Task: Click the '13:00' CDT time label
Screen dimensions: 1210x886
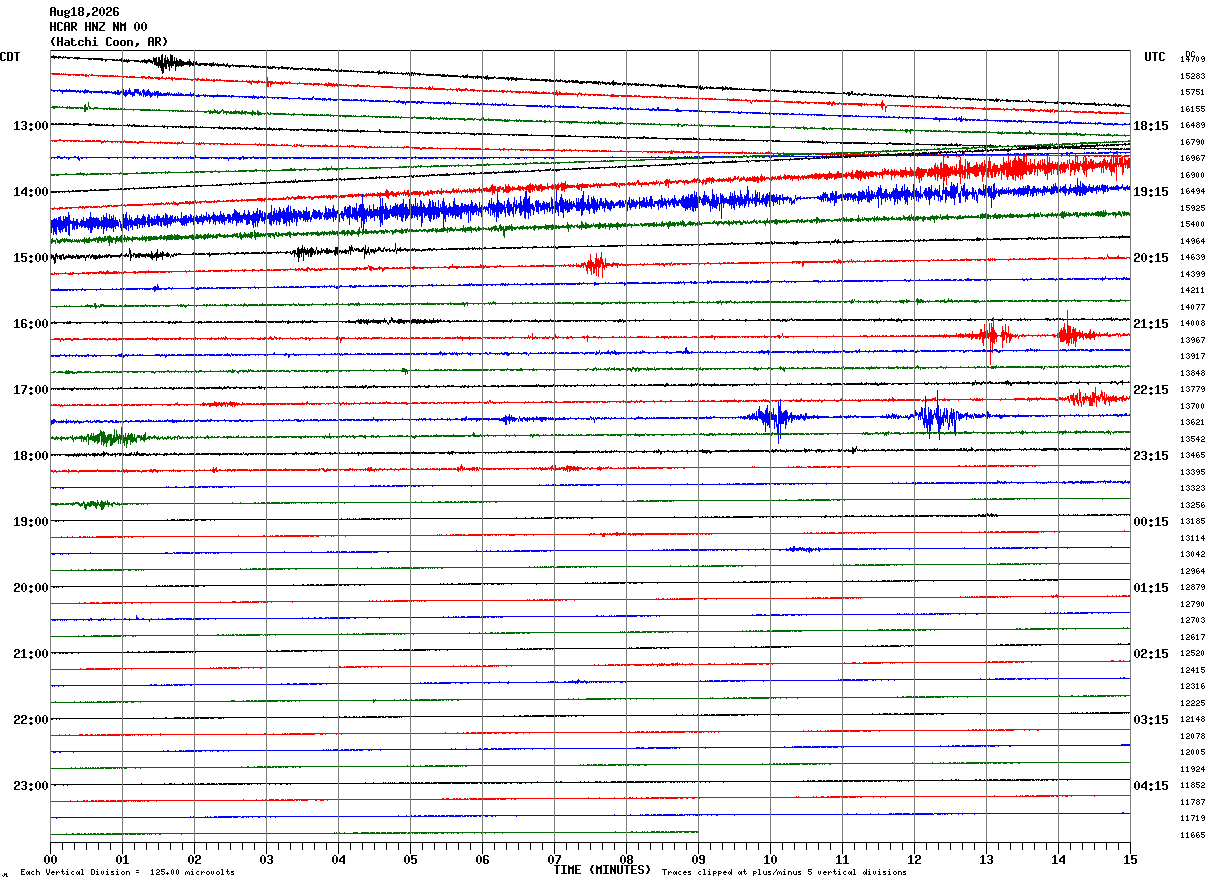Action: (30, 126)
